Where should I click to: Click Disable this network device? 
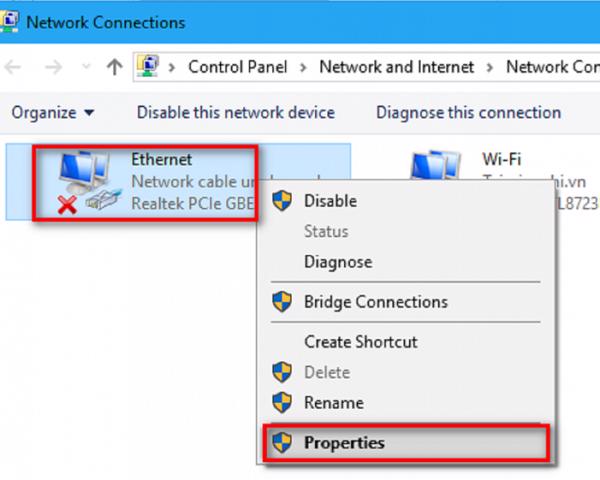click(235, 112)
